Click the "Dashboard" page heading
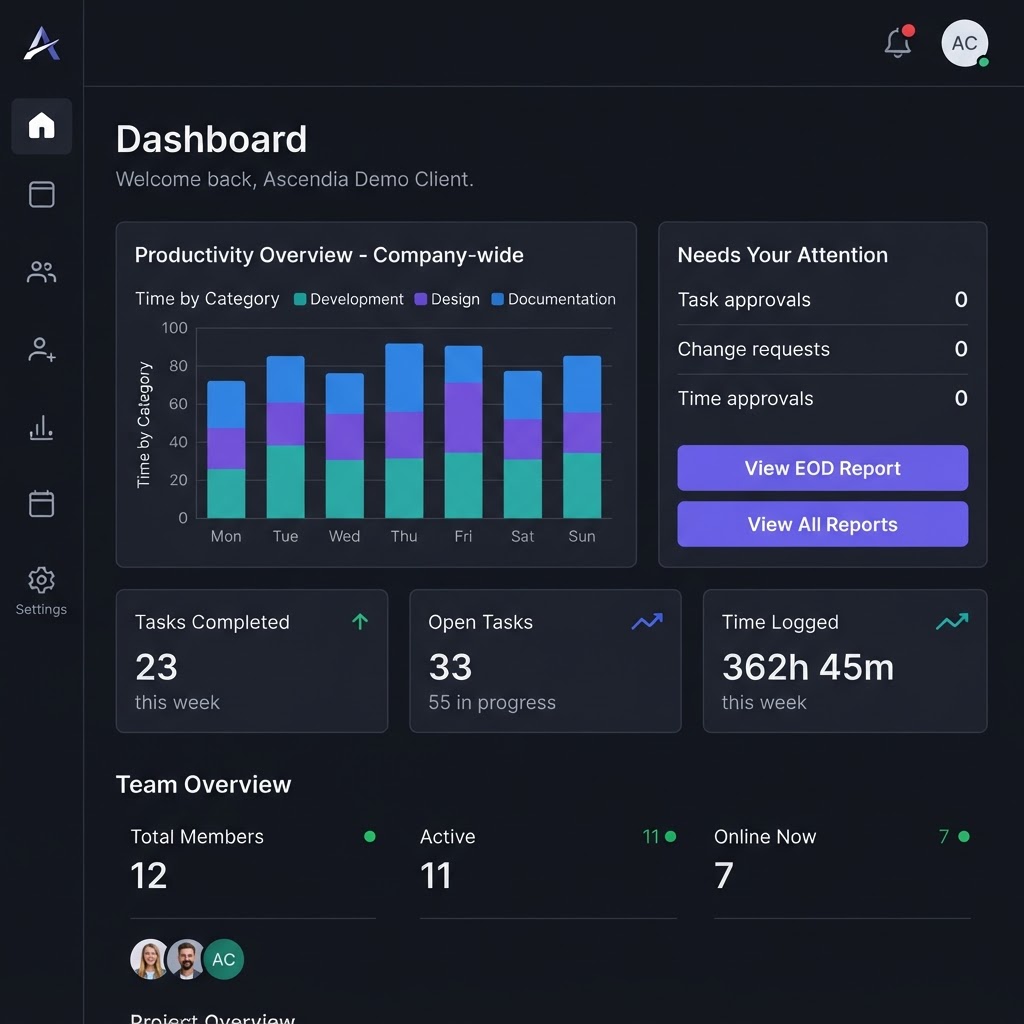This screenshot has height=1024, width=1024. pyautogui.click(x=212, y=139)
